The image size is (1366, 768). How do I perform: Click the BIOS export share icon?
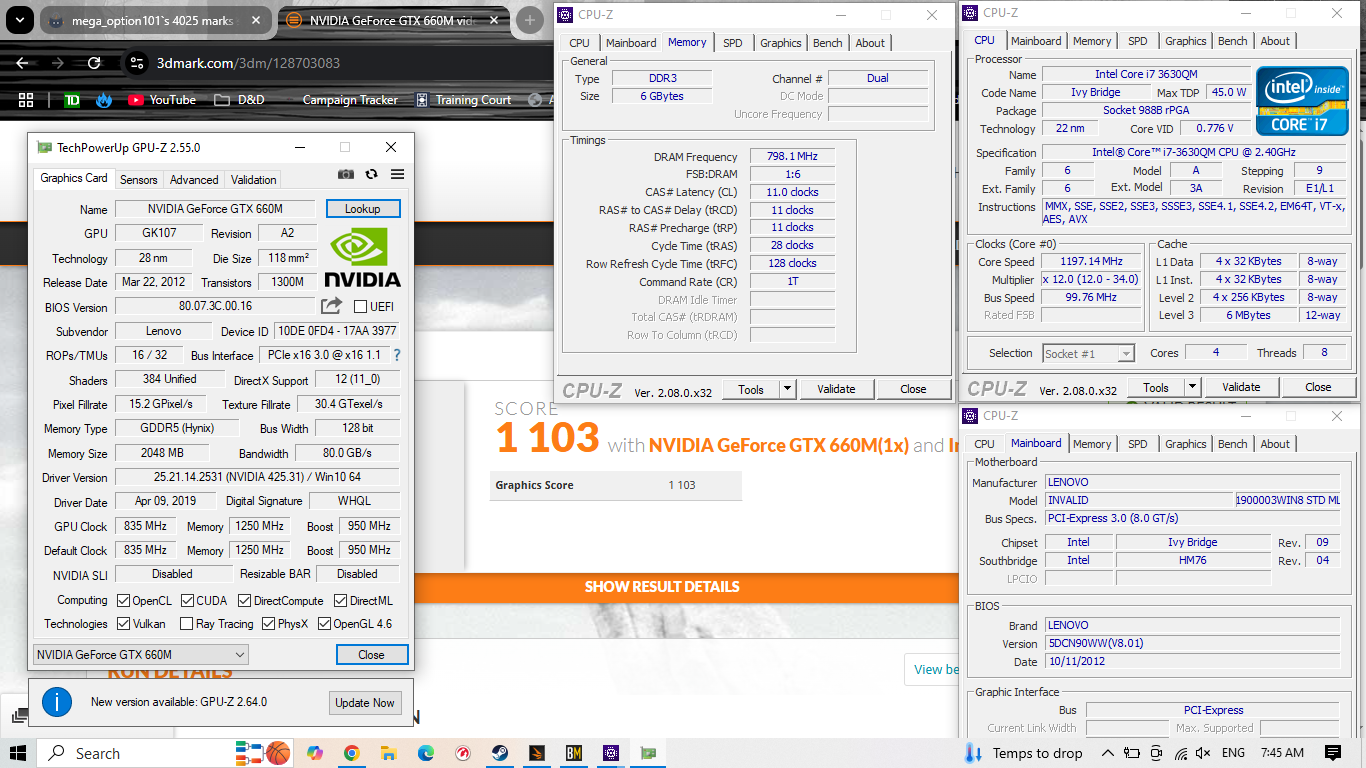tap(331, 306)
